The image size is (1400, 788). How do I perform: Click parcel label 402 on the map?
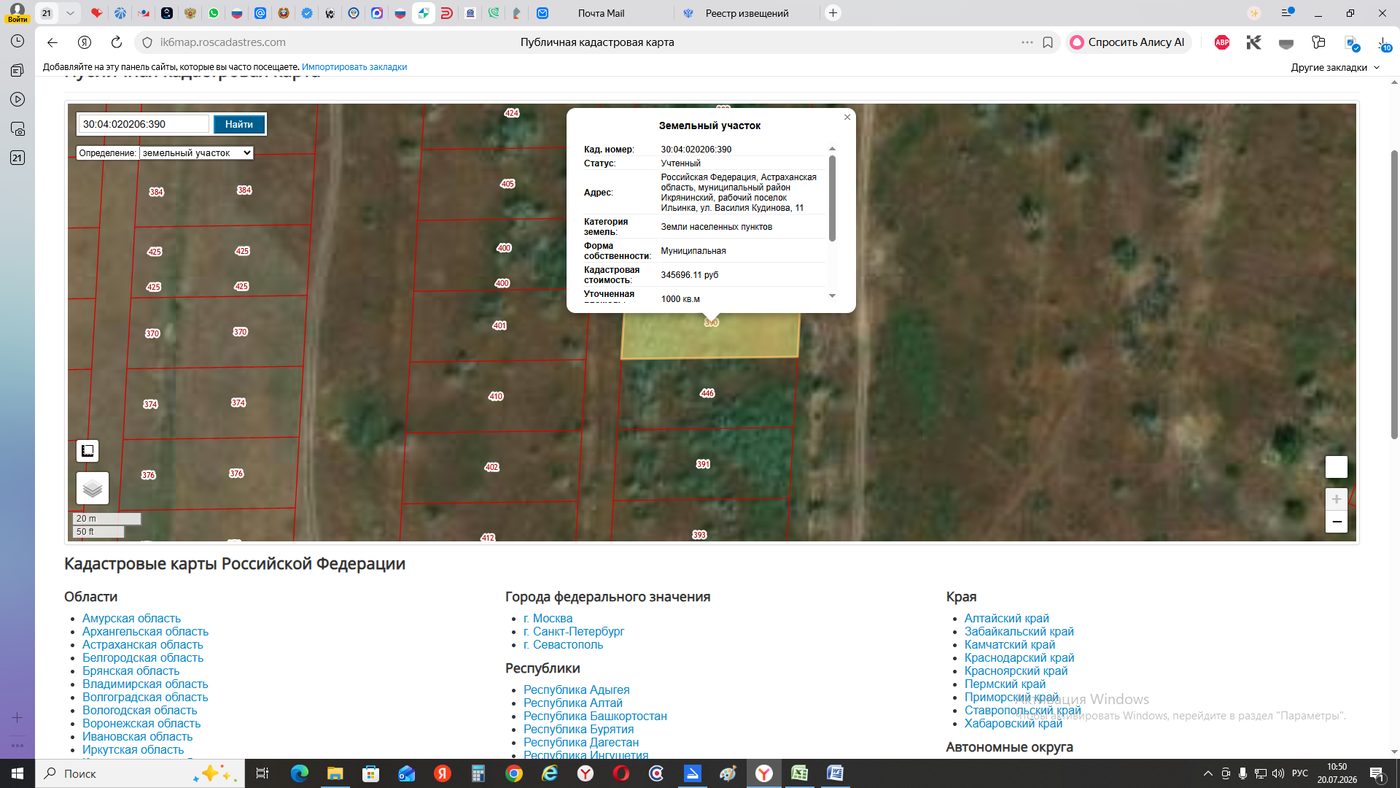(x=491, y=467)
